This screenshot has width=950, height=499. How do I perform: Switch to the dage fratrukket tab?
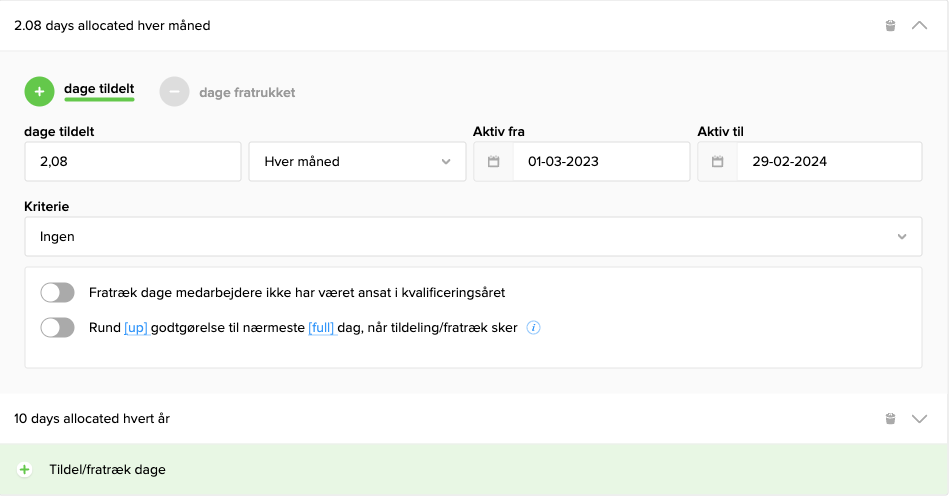(x=247, y=93)
